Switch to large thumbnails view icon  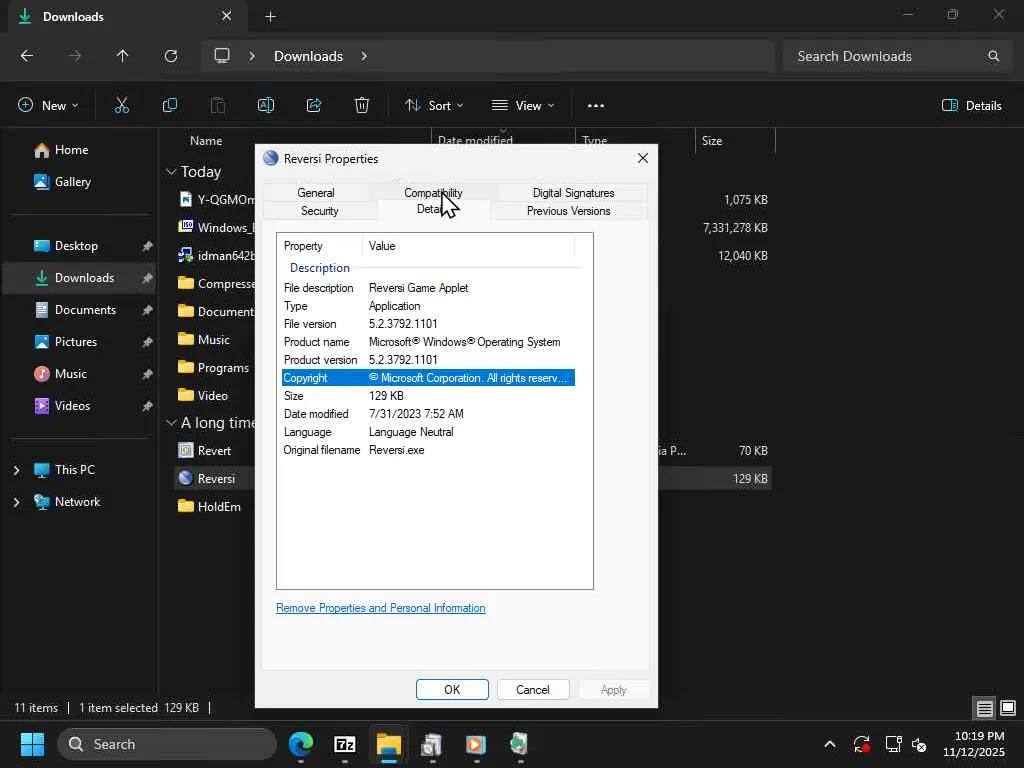(1008, 708)
